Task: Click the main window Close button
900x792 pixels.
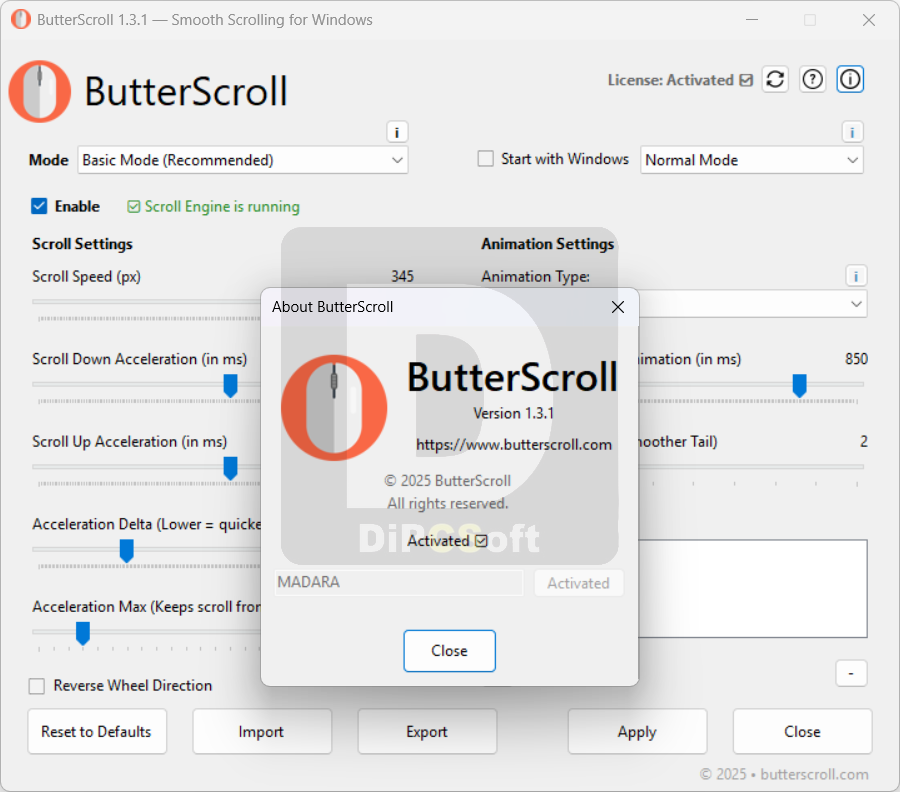Action: (802, 732)
